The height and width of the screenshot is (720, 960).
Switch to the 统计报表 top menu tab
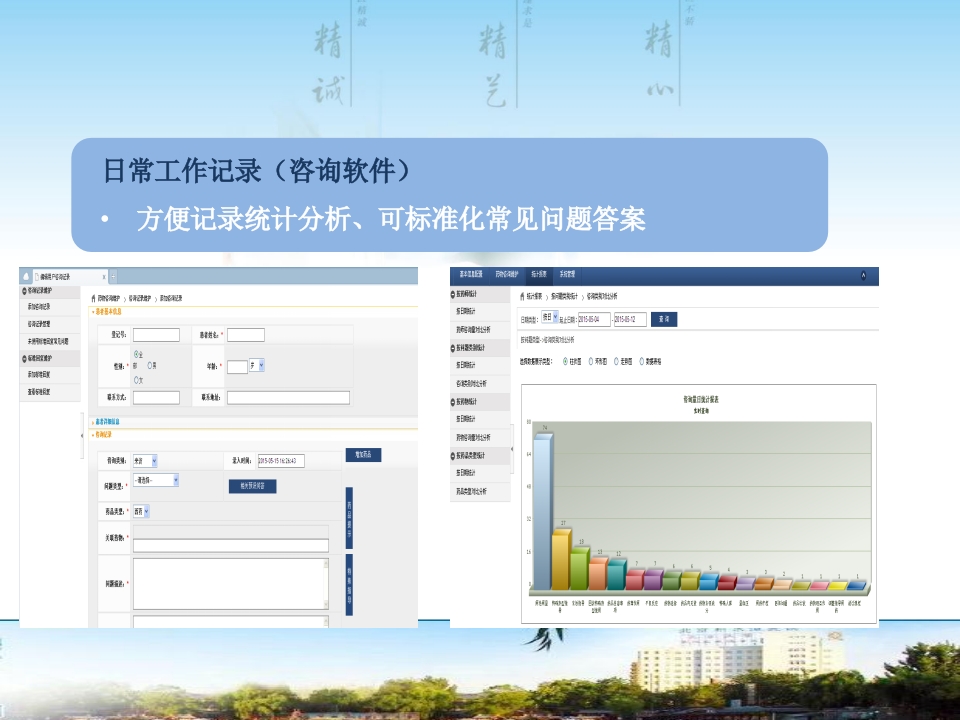(x=537, y=274)
